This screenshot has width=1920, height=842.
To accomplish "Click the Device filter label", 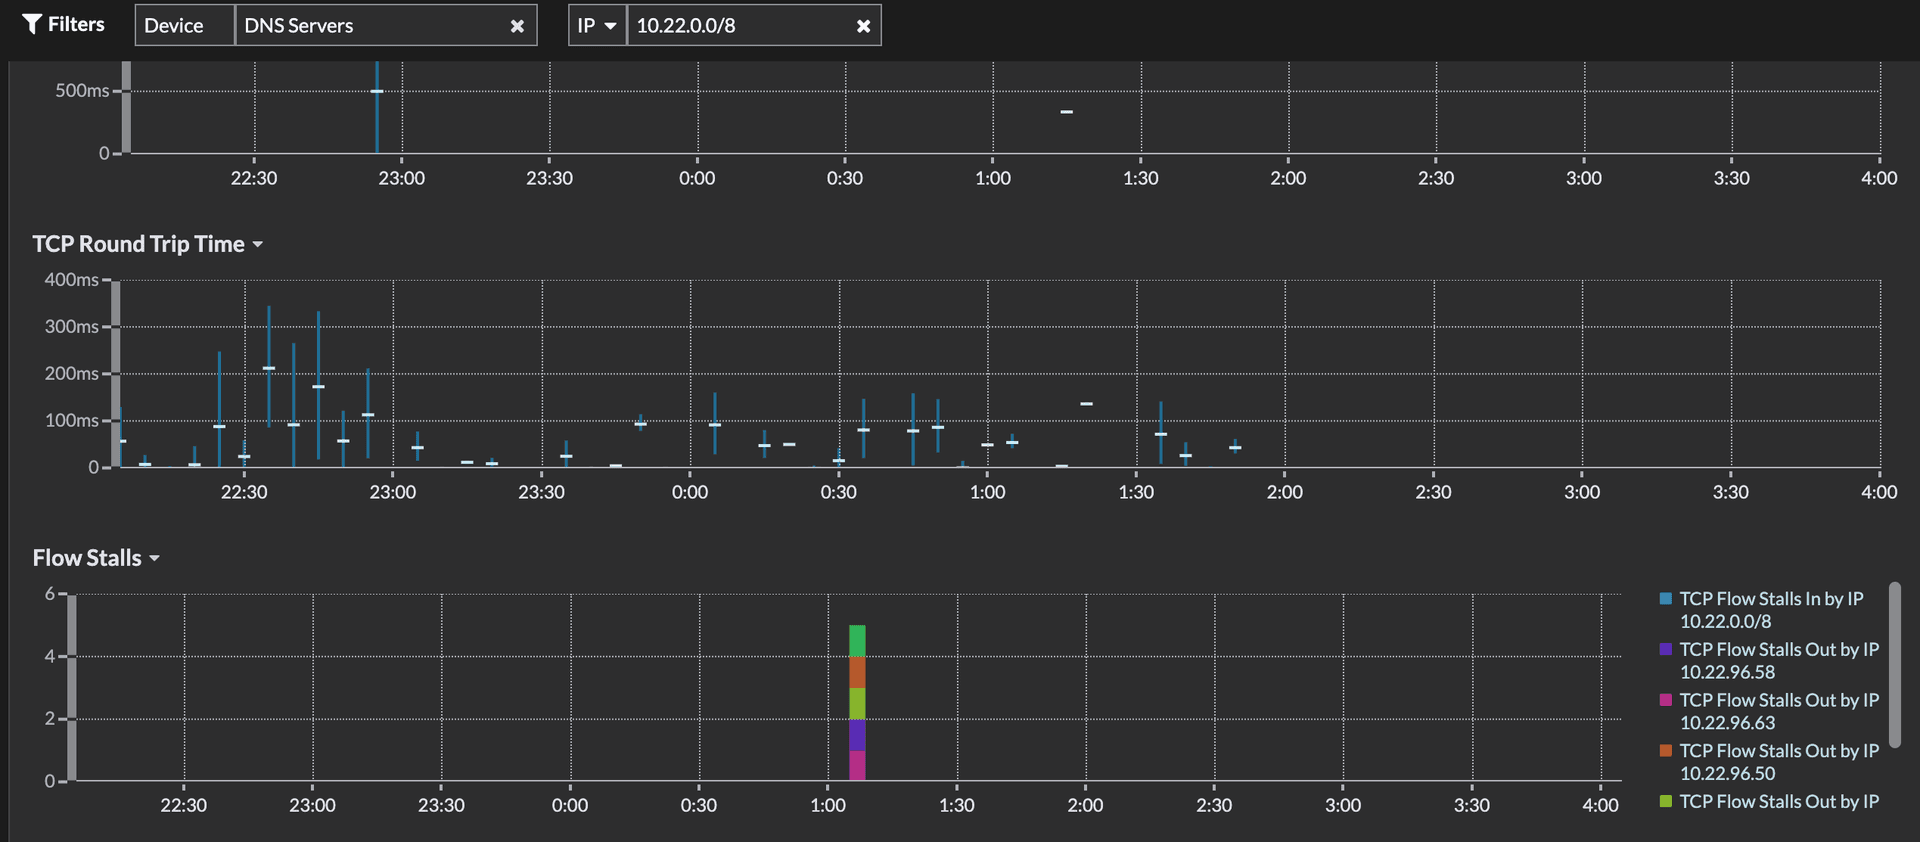I will click(185, 25).
